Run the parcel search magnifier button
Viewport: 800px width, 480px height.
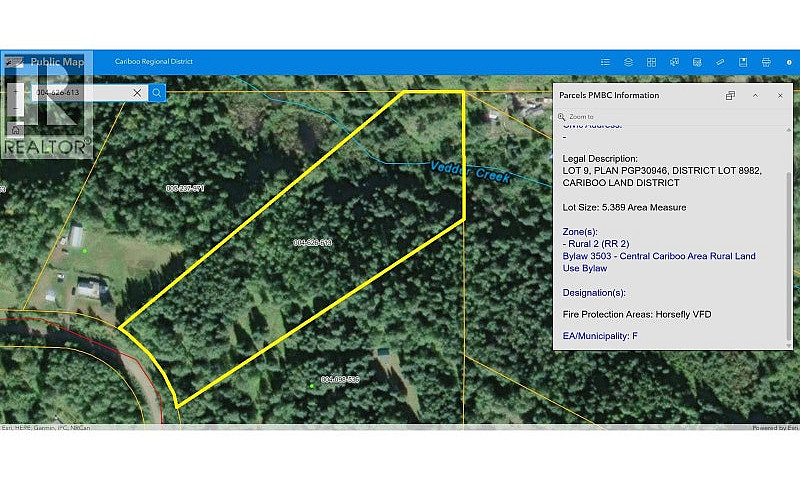pos(157,93)
